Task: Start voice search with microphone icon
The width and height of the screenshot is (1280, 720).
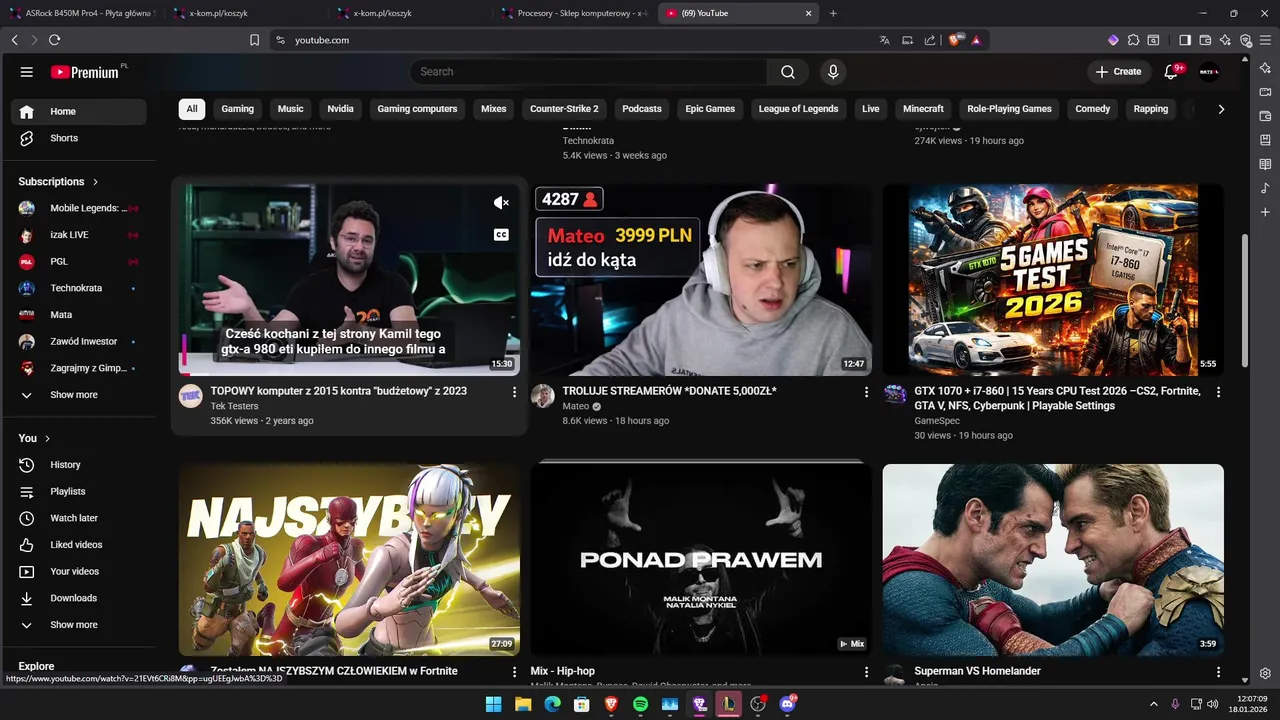Action: [833, 72]
